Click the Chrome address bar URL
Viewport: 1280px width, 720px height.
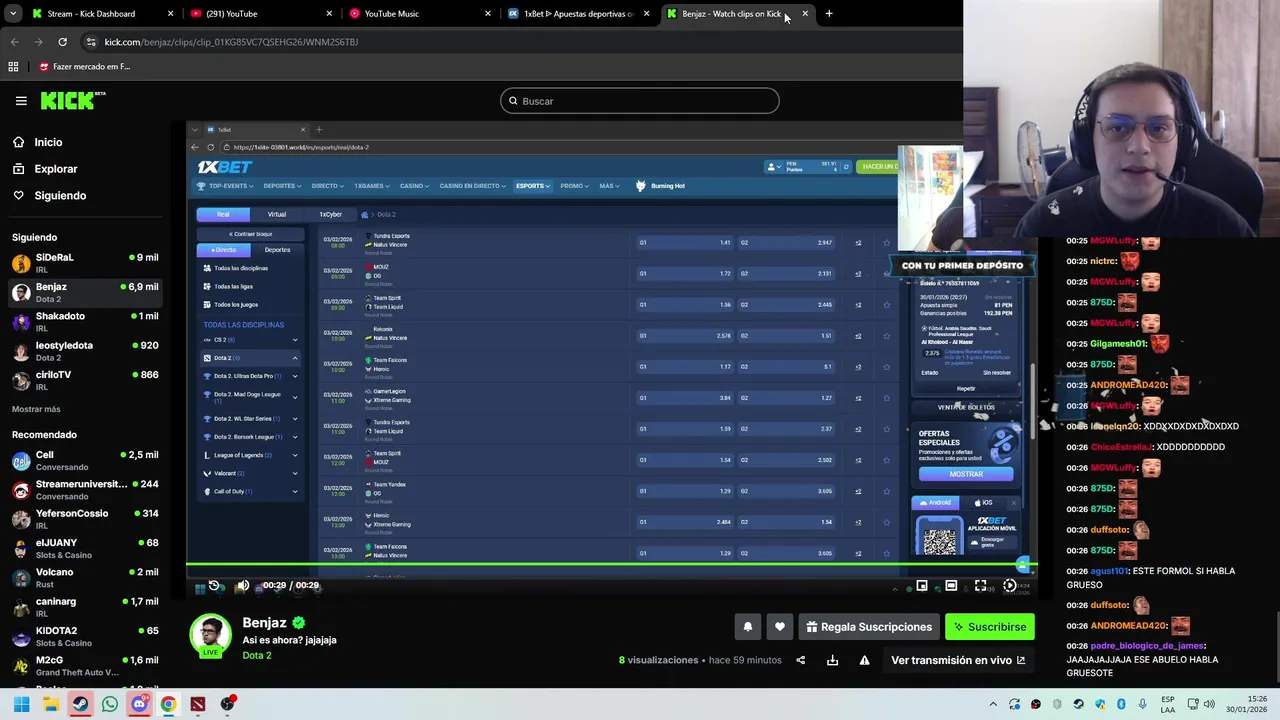tap(231, 42)
